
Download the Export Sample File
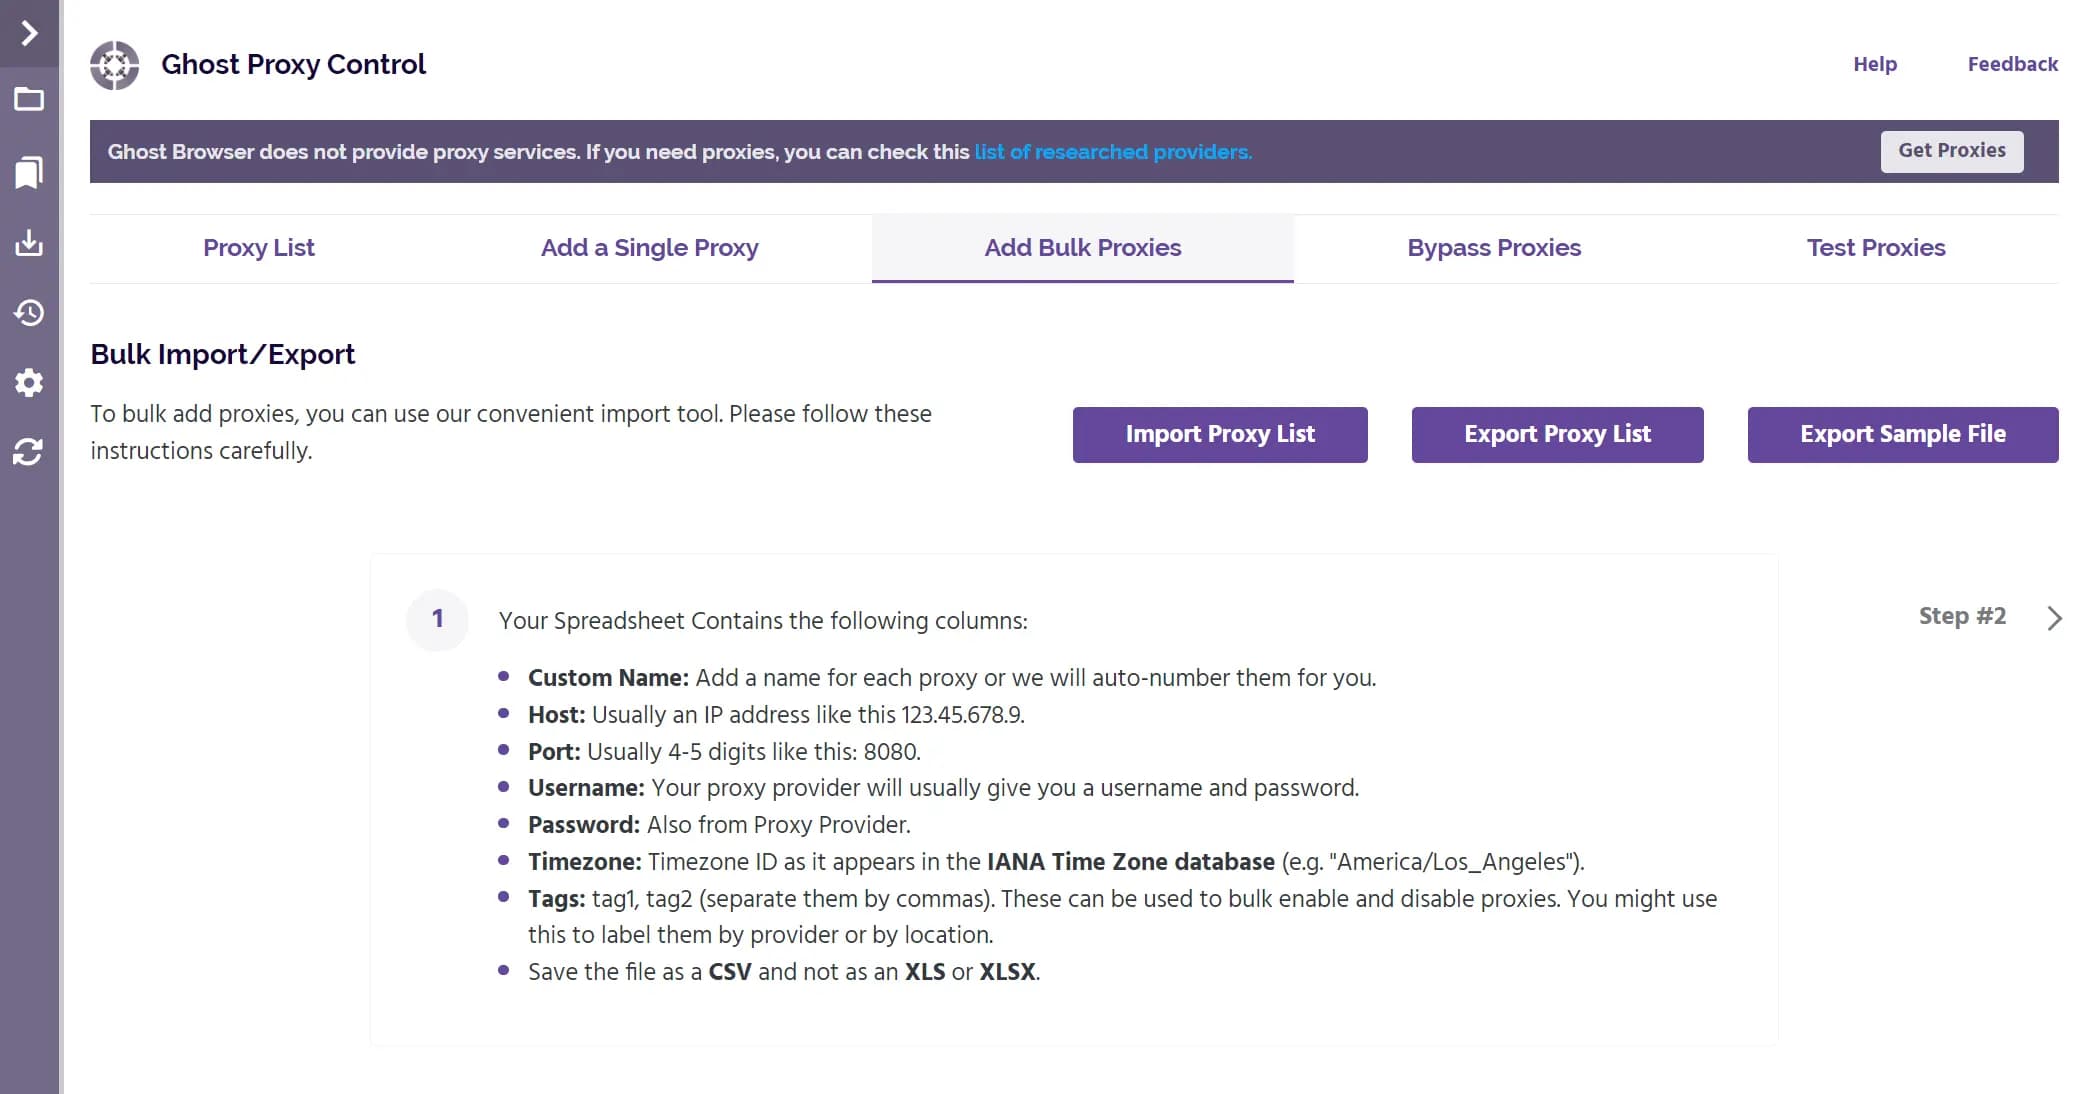coord(1902,434)
